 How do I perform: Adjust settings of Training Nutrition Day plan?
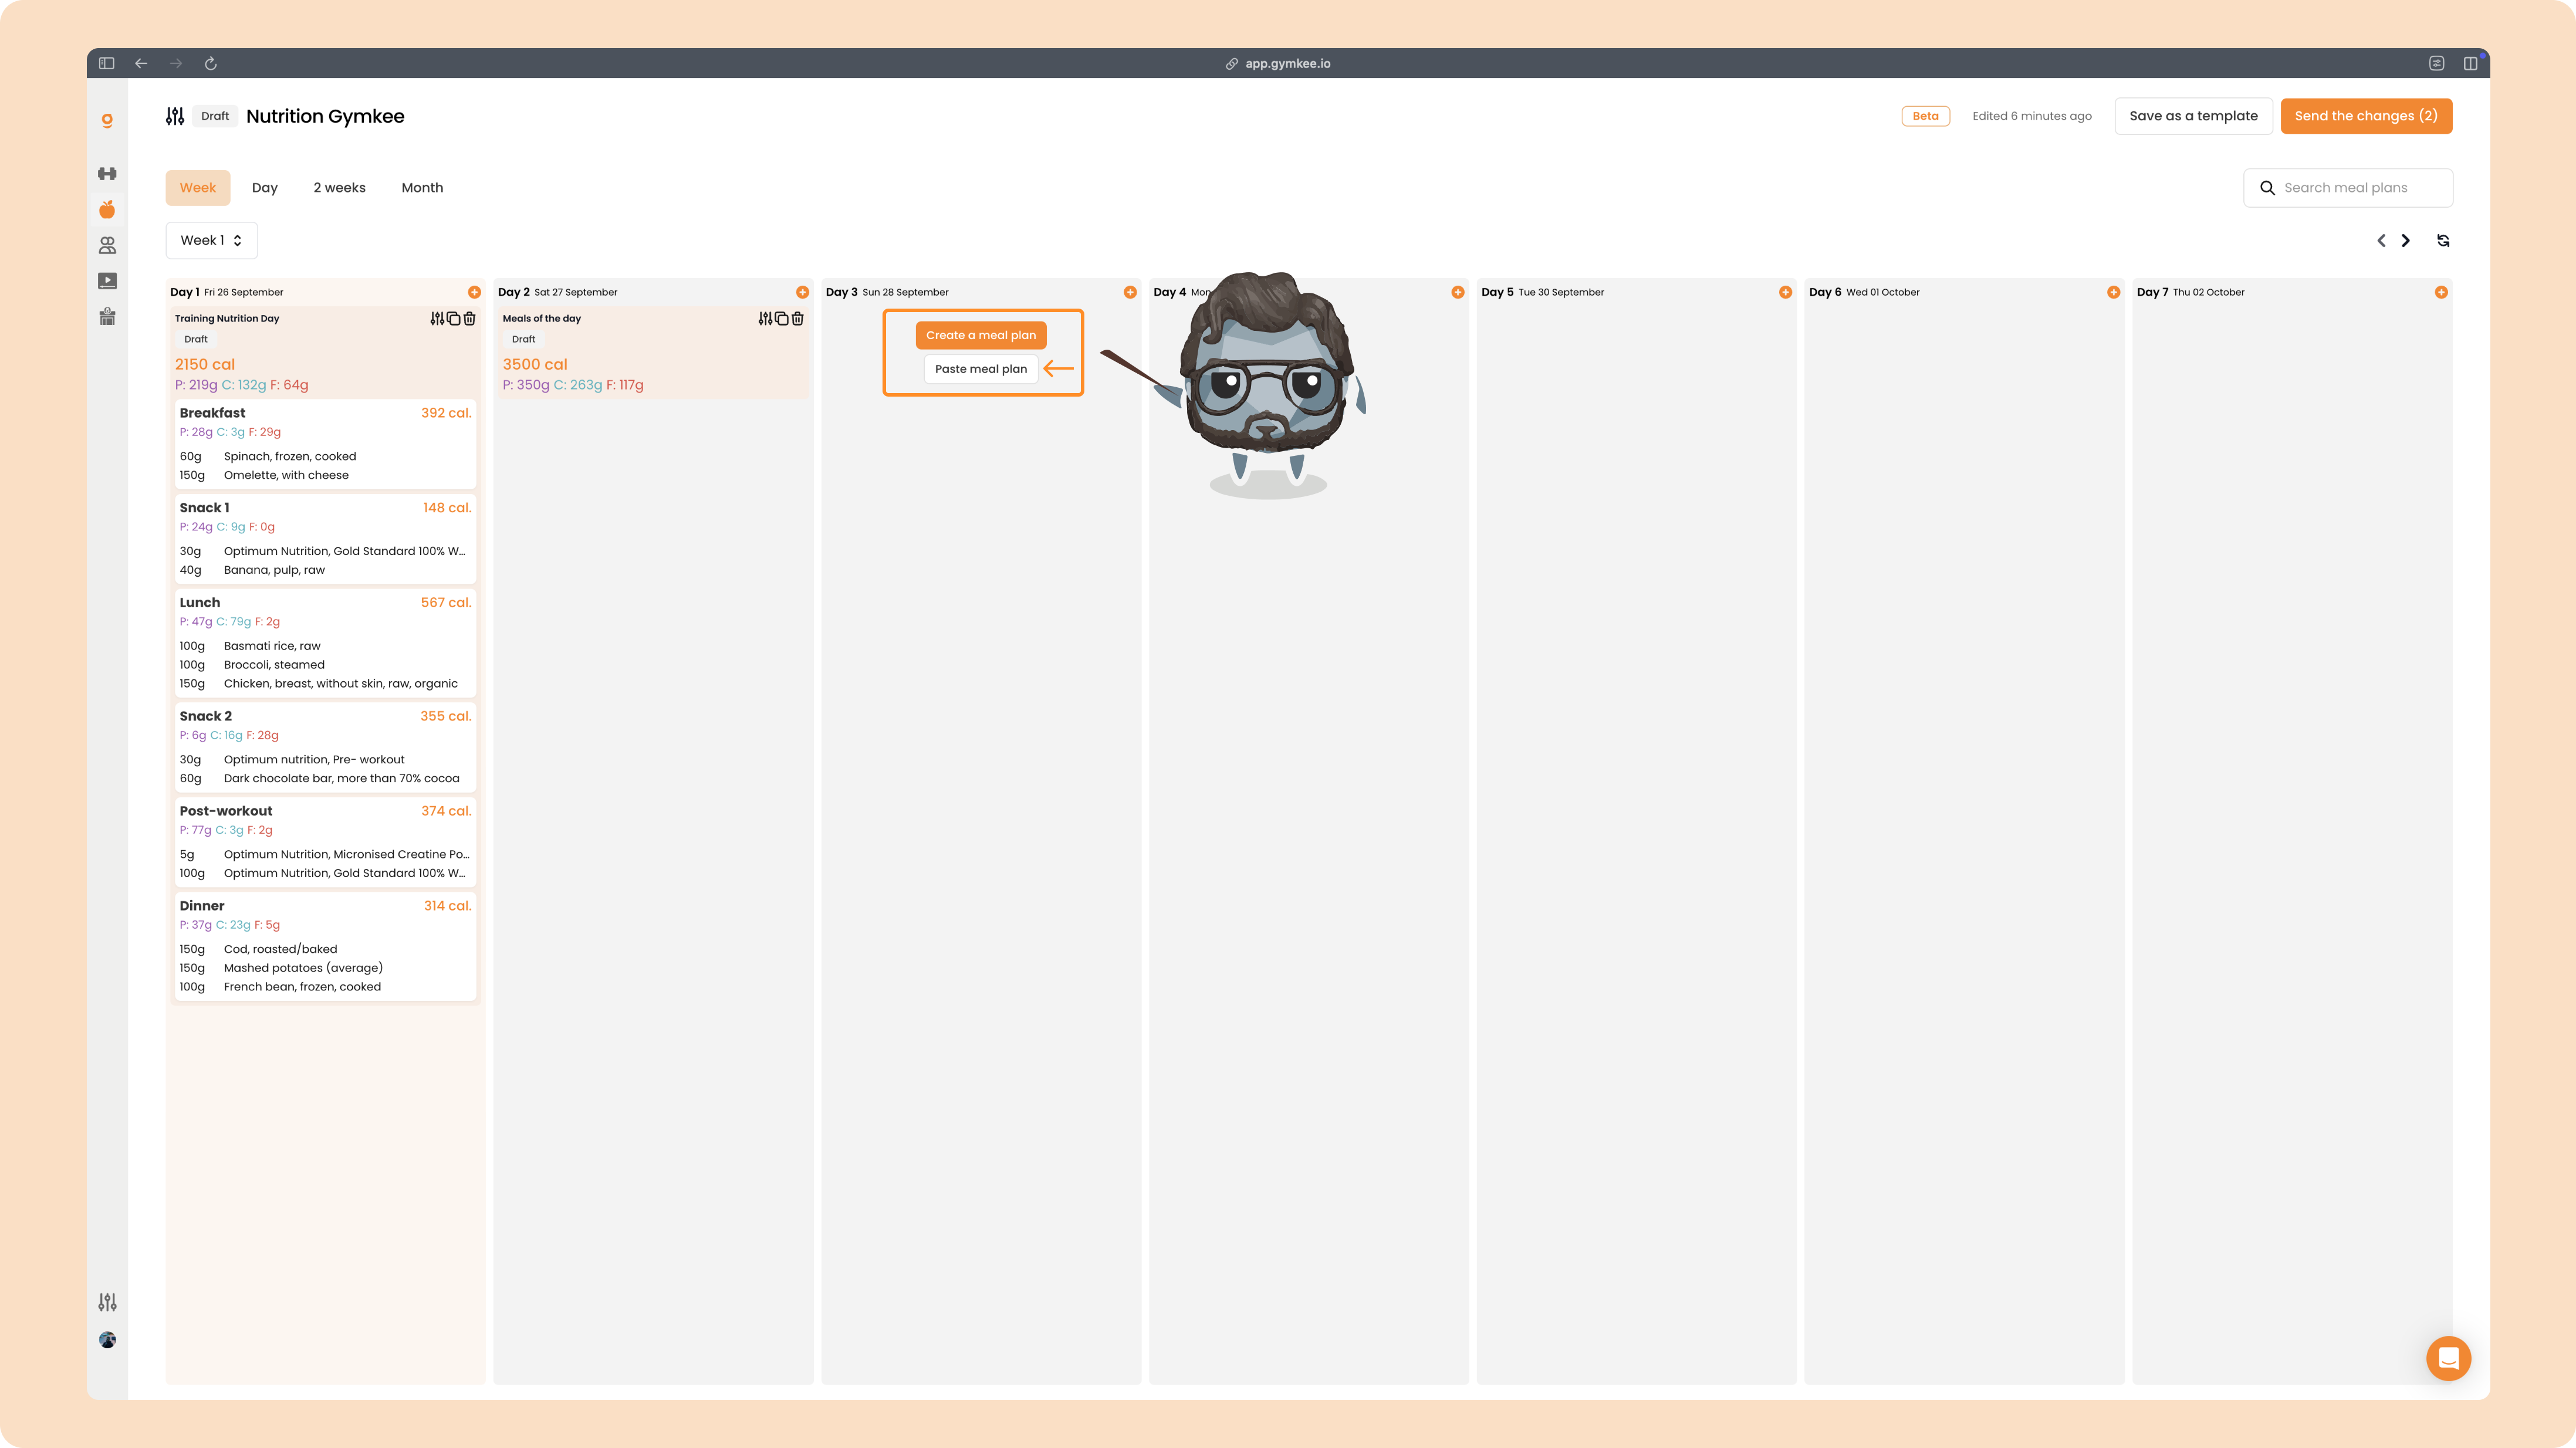point(437,318)
